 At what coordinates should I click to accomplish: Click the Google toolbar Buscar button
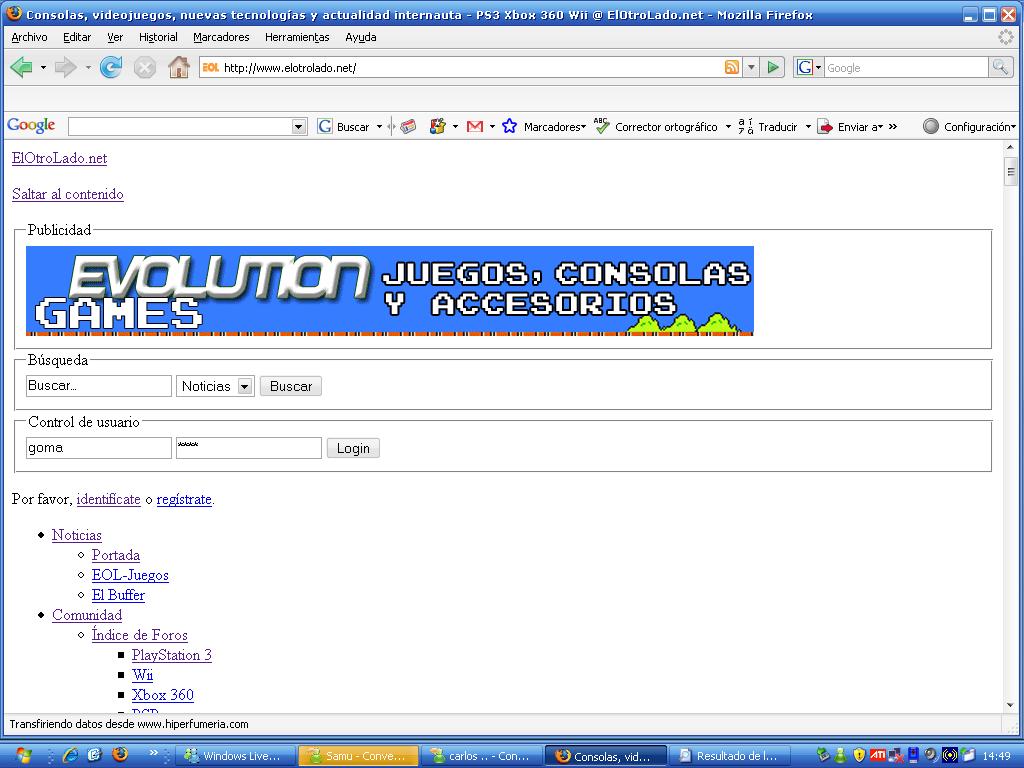tap(344, 127)
